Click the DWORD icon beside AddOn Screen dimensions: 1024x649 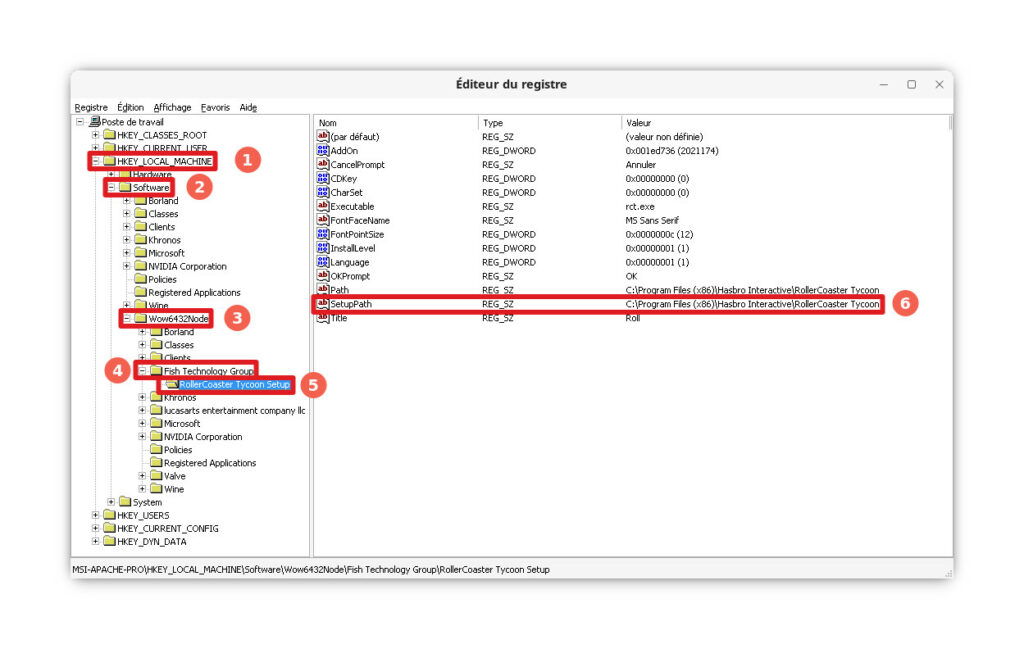click(x=323, y=150)
